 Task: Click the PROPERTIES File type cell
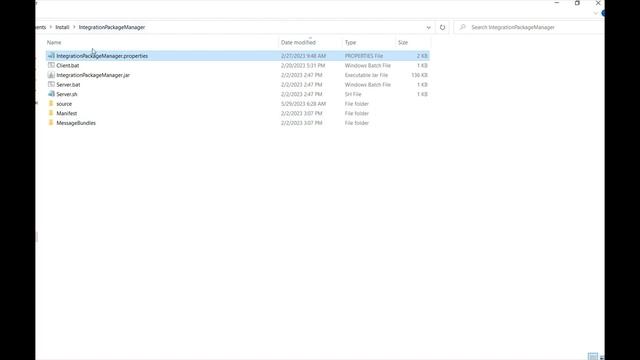tap(364, 56)
